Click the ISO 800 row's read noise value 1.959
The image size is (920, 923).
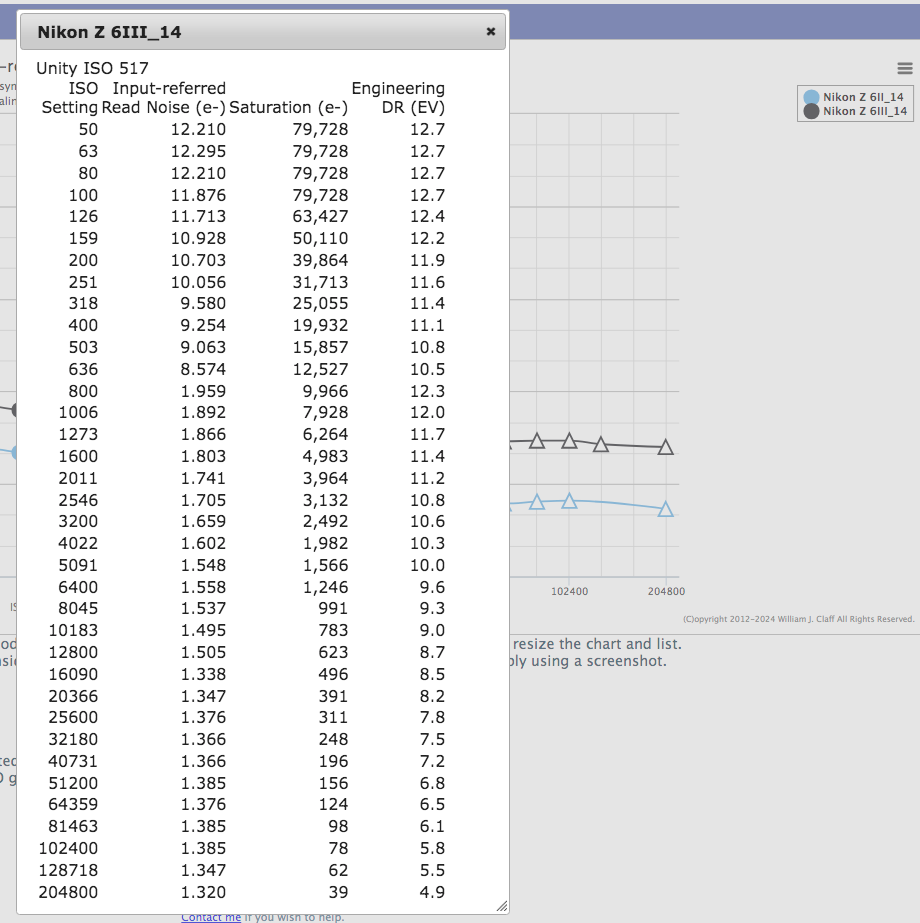204,391
